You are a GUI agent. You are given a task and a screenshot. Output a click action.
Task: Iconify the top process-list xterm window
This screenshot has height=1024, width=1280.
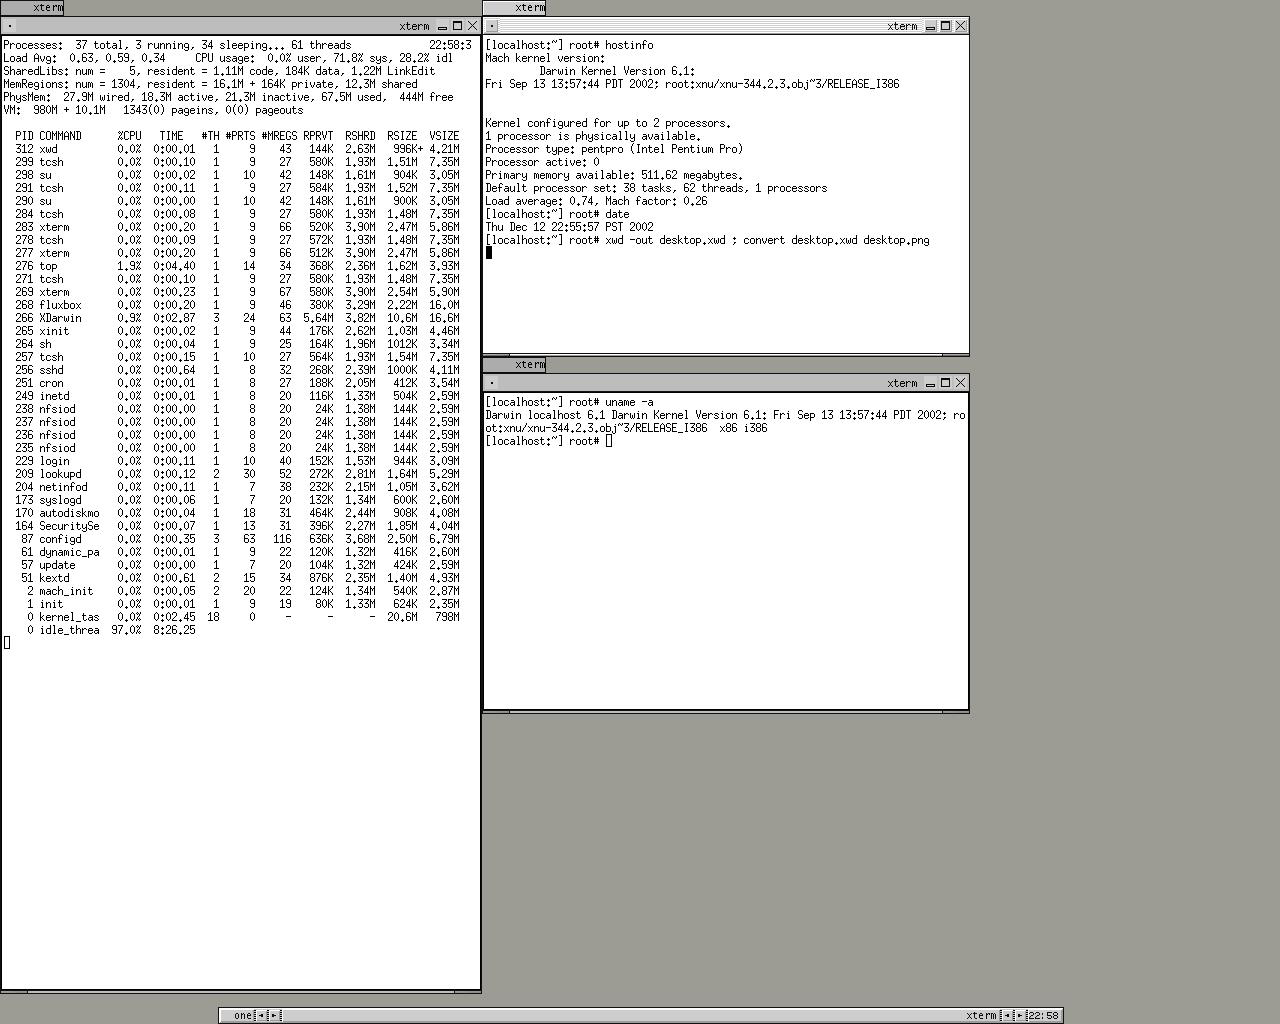[442, 26]
